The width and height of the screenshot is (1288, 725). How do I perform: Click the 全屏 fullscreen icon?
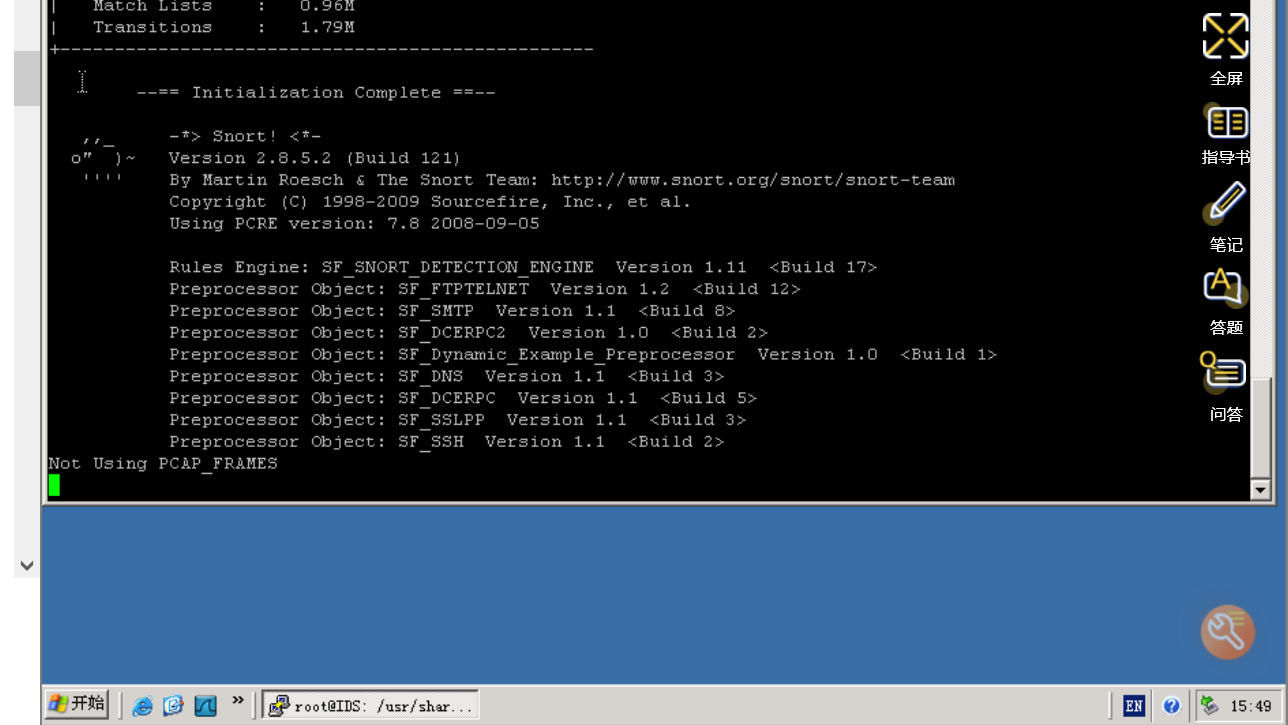point(1225,37)
